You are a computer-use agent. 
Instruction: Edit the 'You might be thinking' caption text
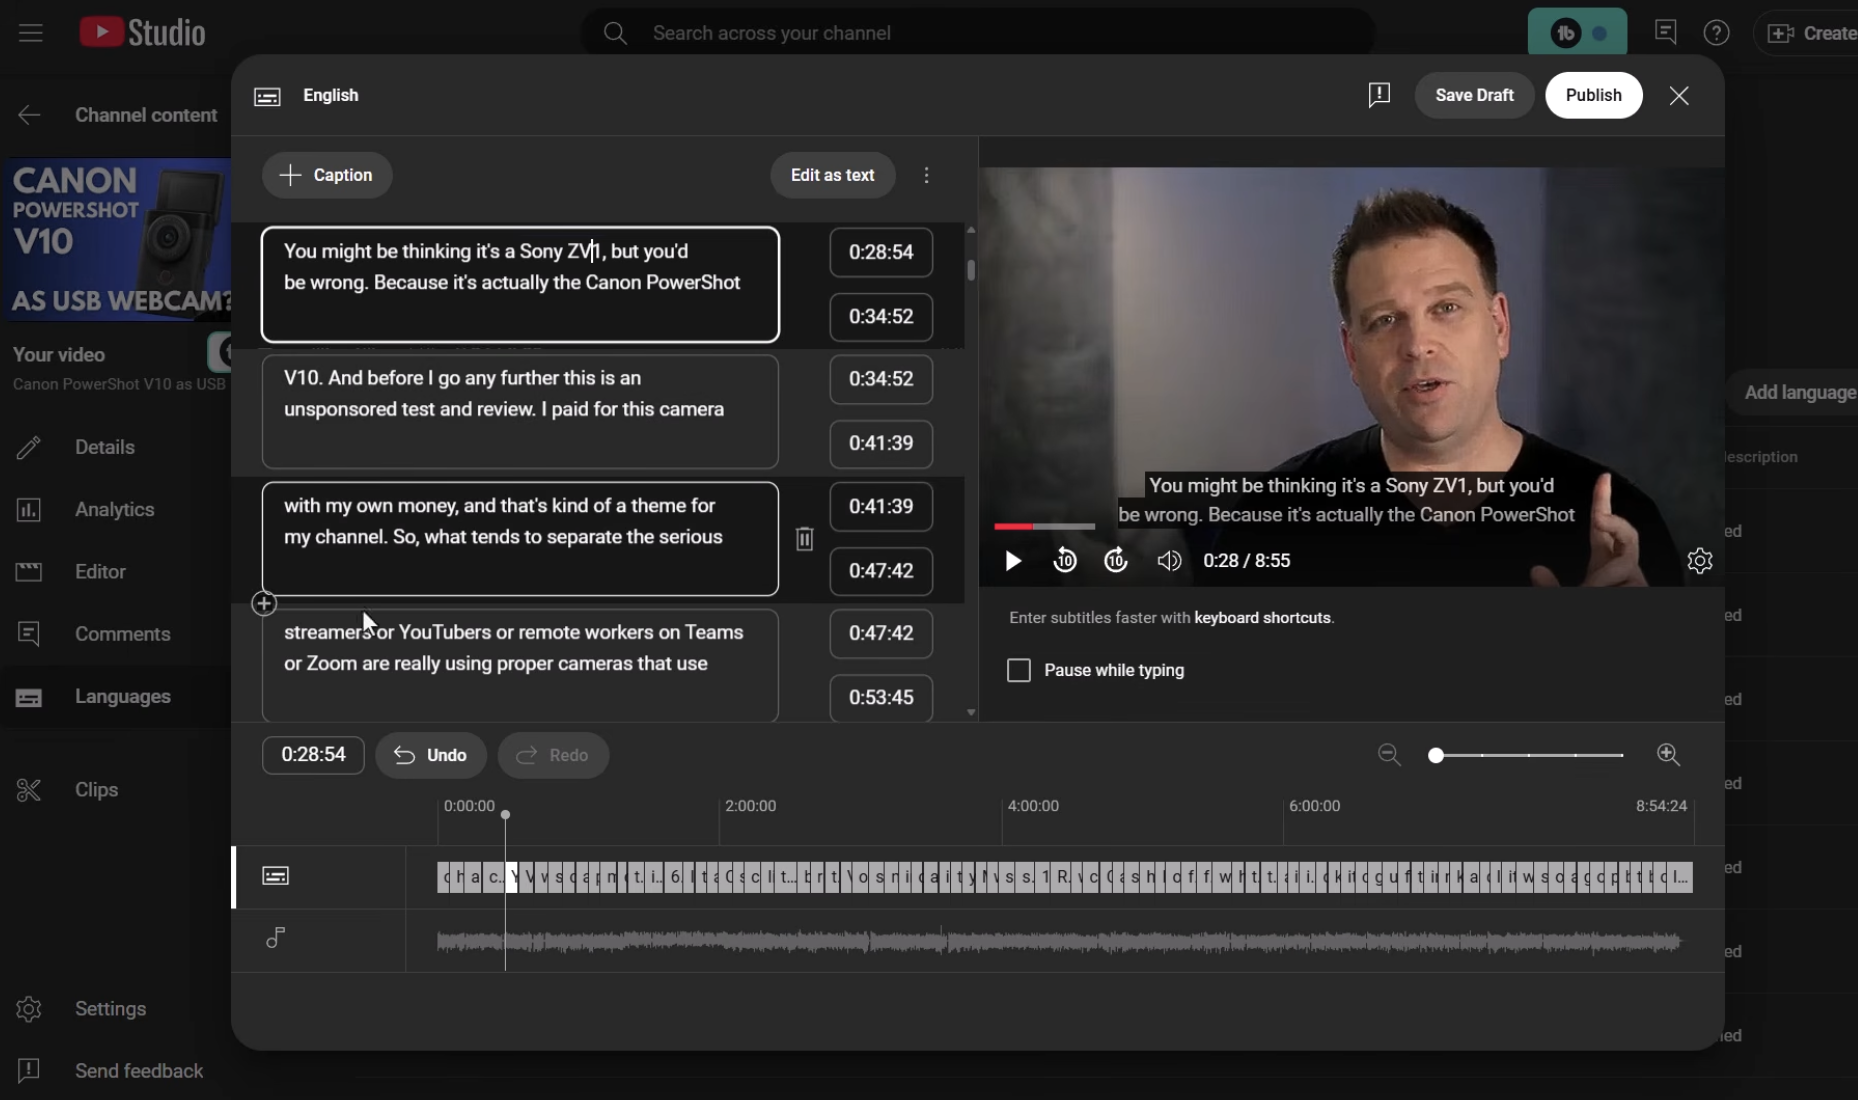coord(520,285)
